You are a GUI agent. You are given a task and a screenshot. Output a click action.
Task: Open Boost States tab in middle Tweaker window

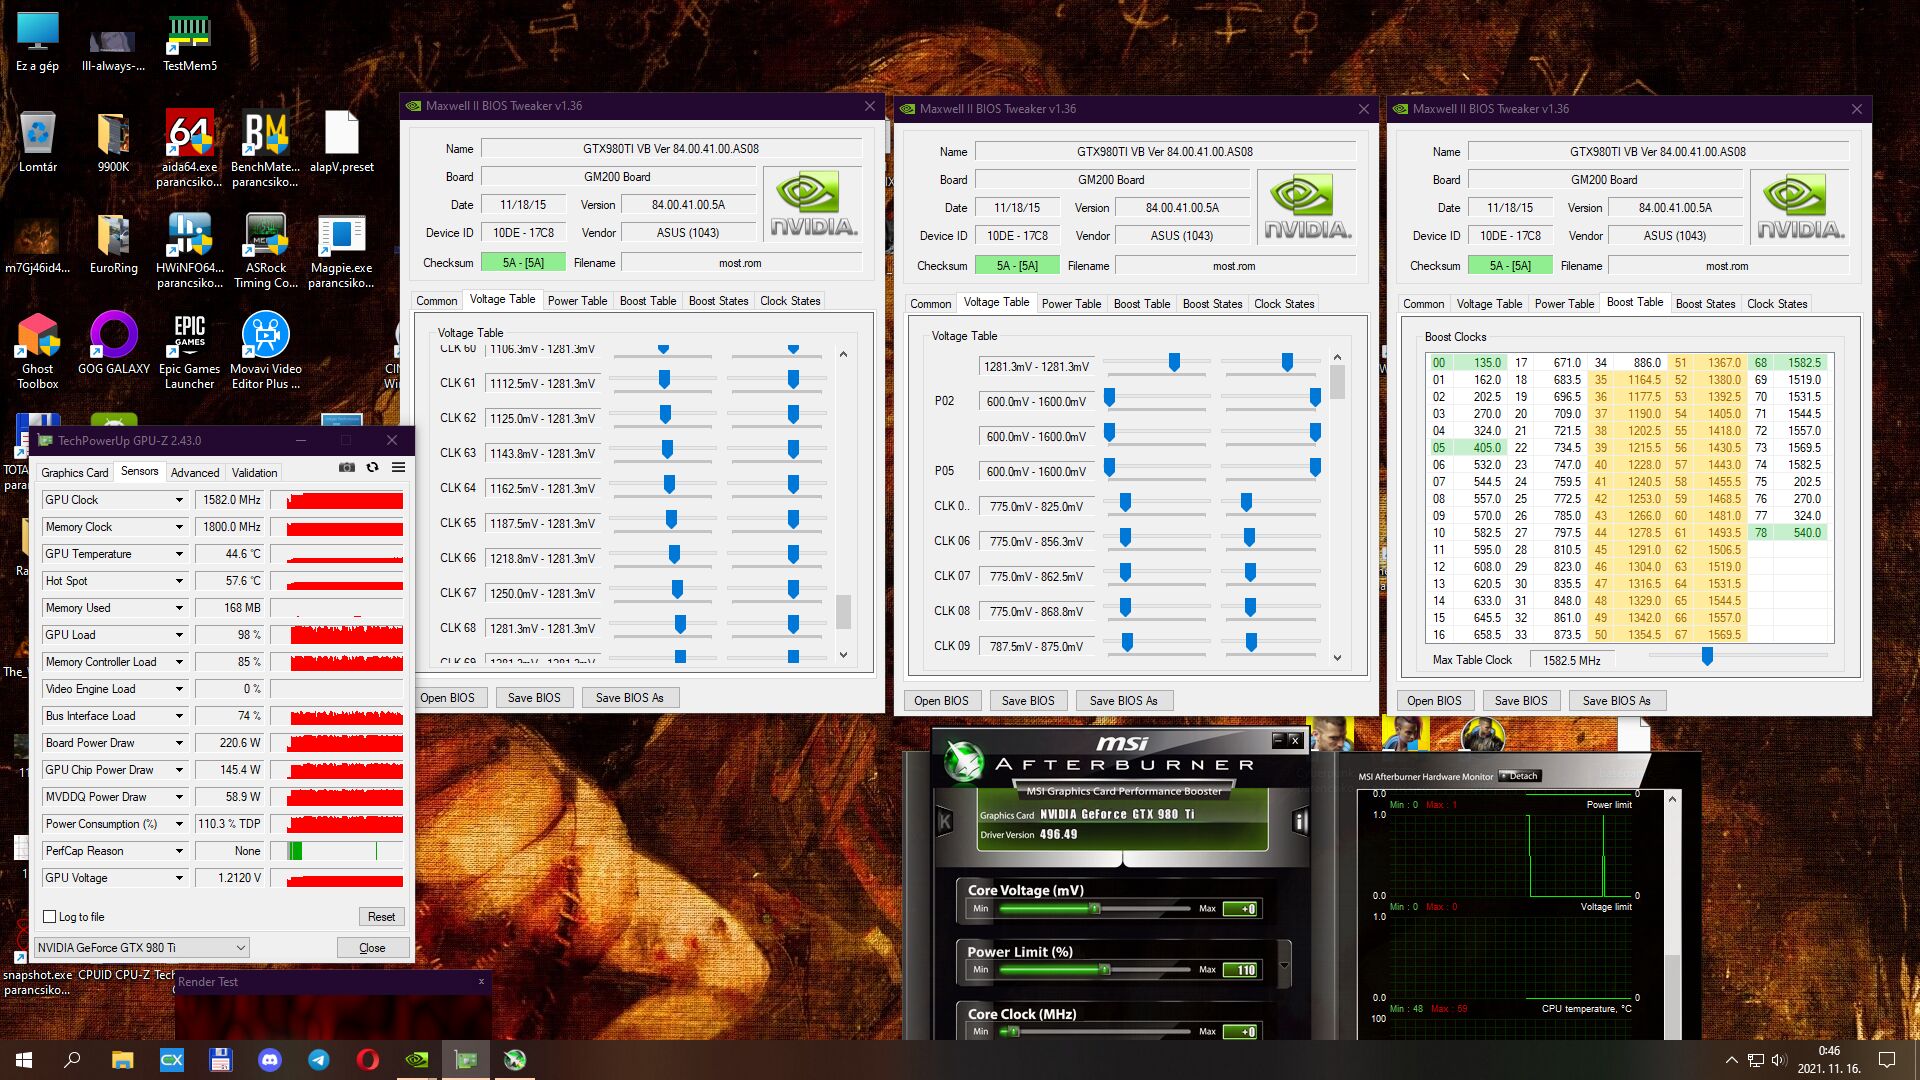point(1212,304)
